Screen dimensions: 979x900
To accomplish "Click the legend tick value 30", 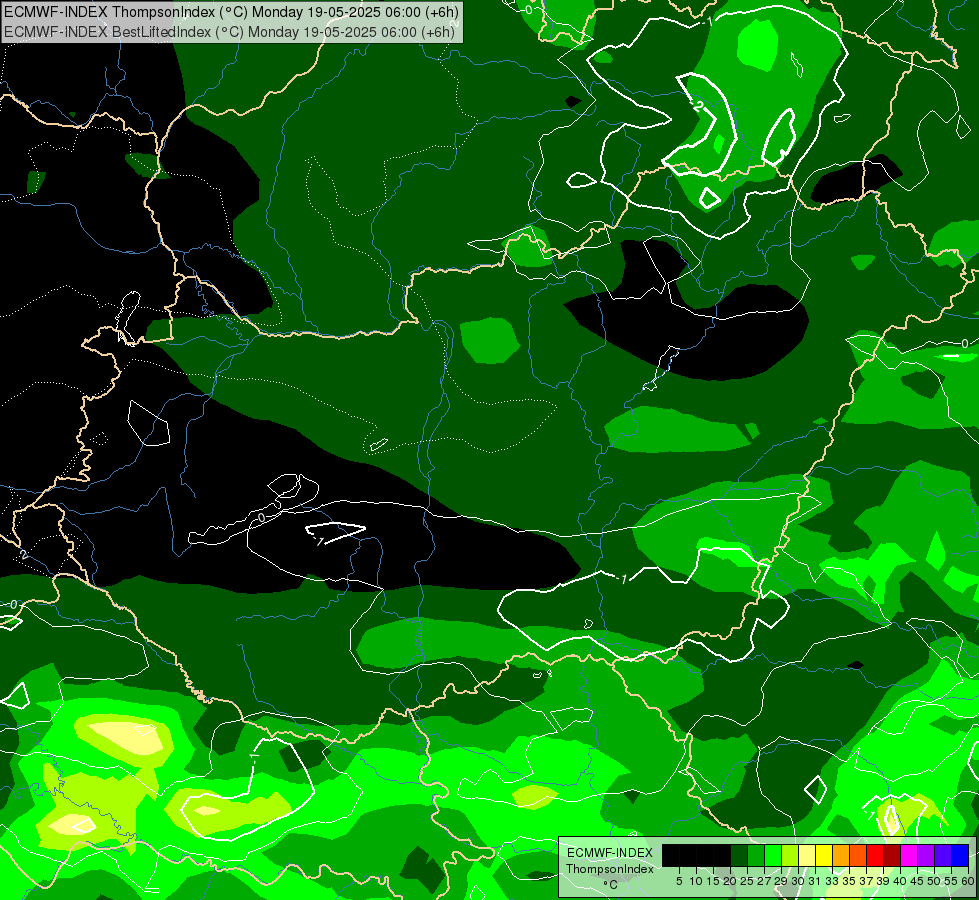I will click(x=799, y=881).
